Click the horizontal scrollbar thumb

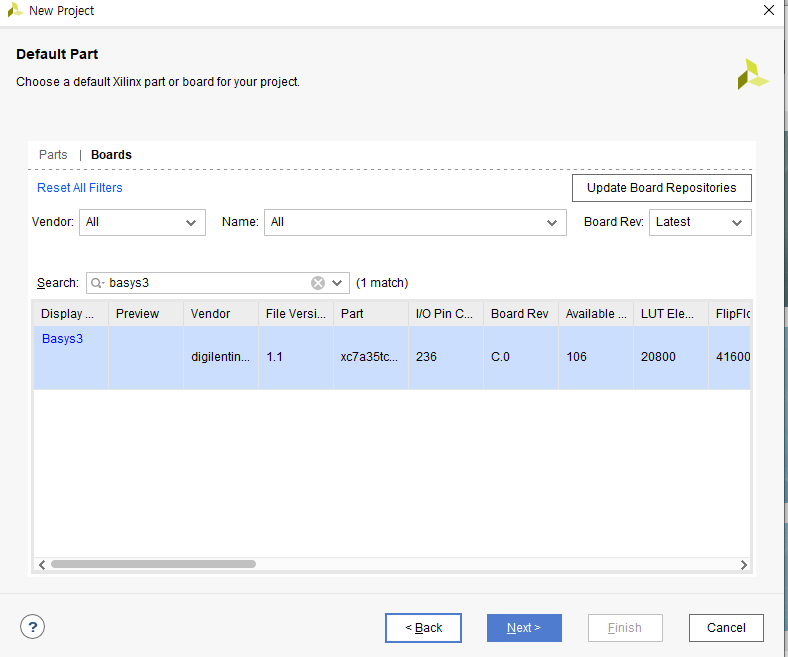point(152,564)
